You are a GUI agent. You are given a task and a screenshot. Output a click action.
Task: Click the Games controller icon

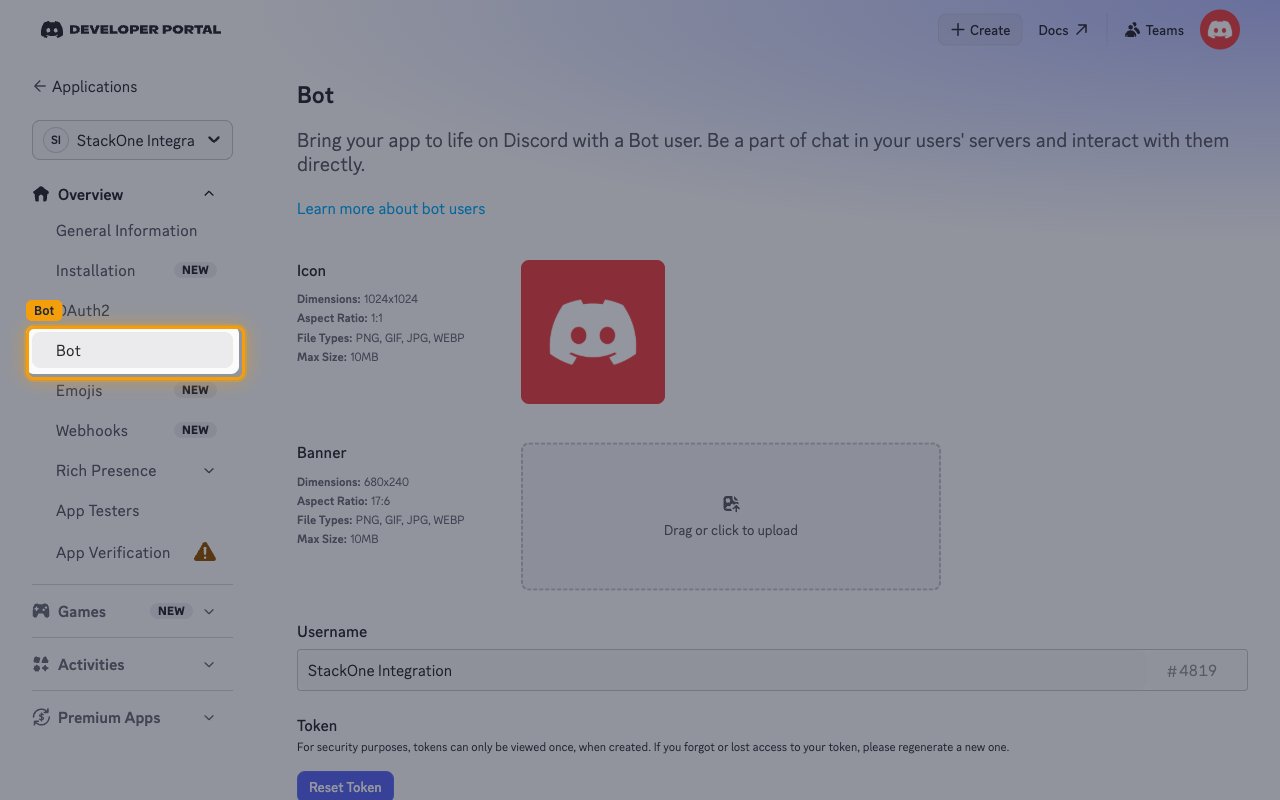(41, 611)
